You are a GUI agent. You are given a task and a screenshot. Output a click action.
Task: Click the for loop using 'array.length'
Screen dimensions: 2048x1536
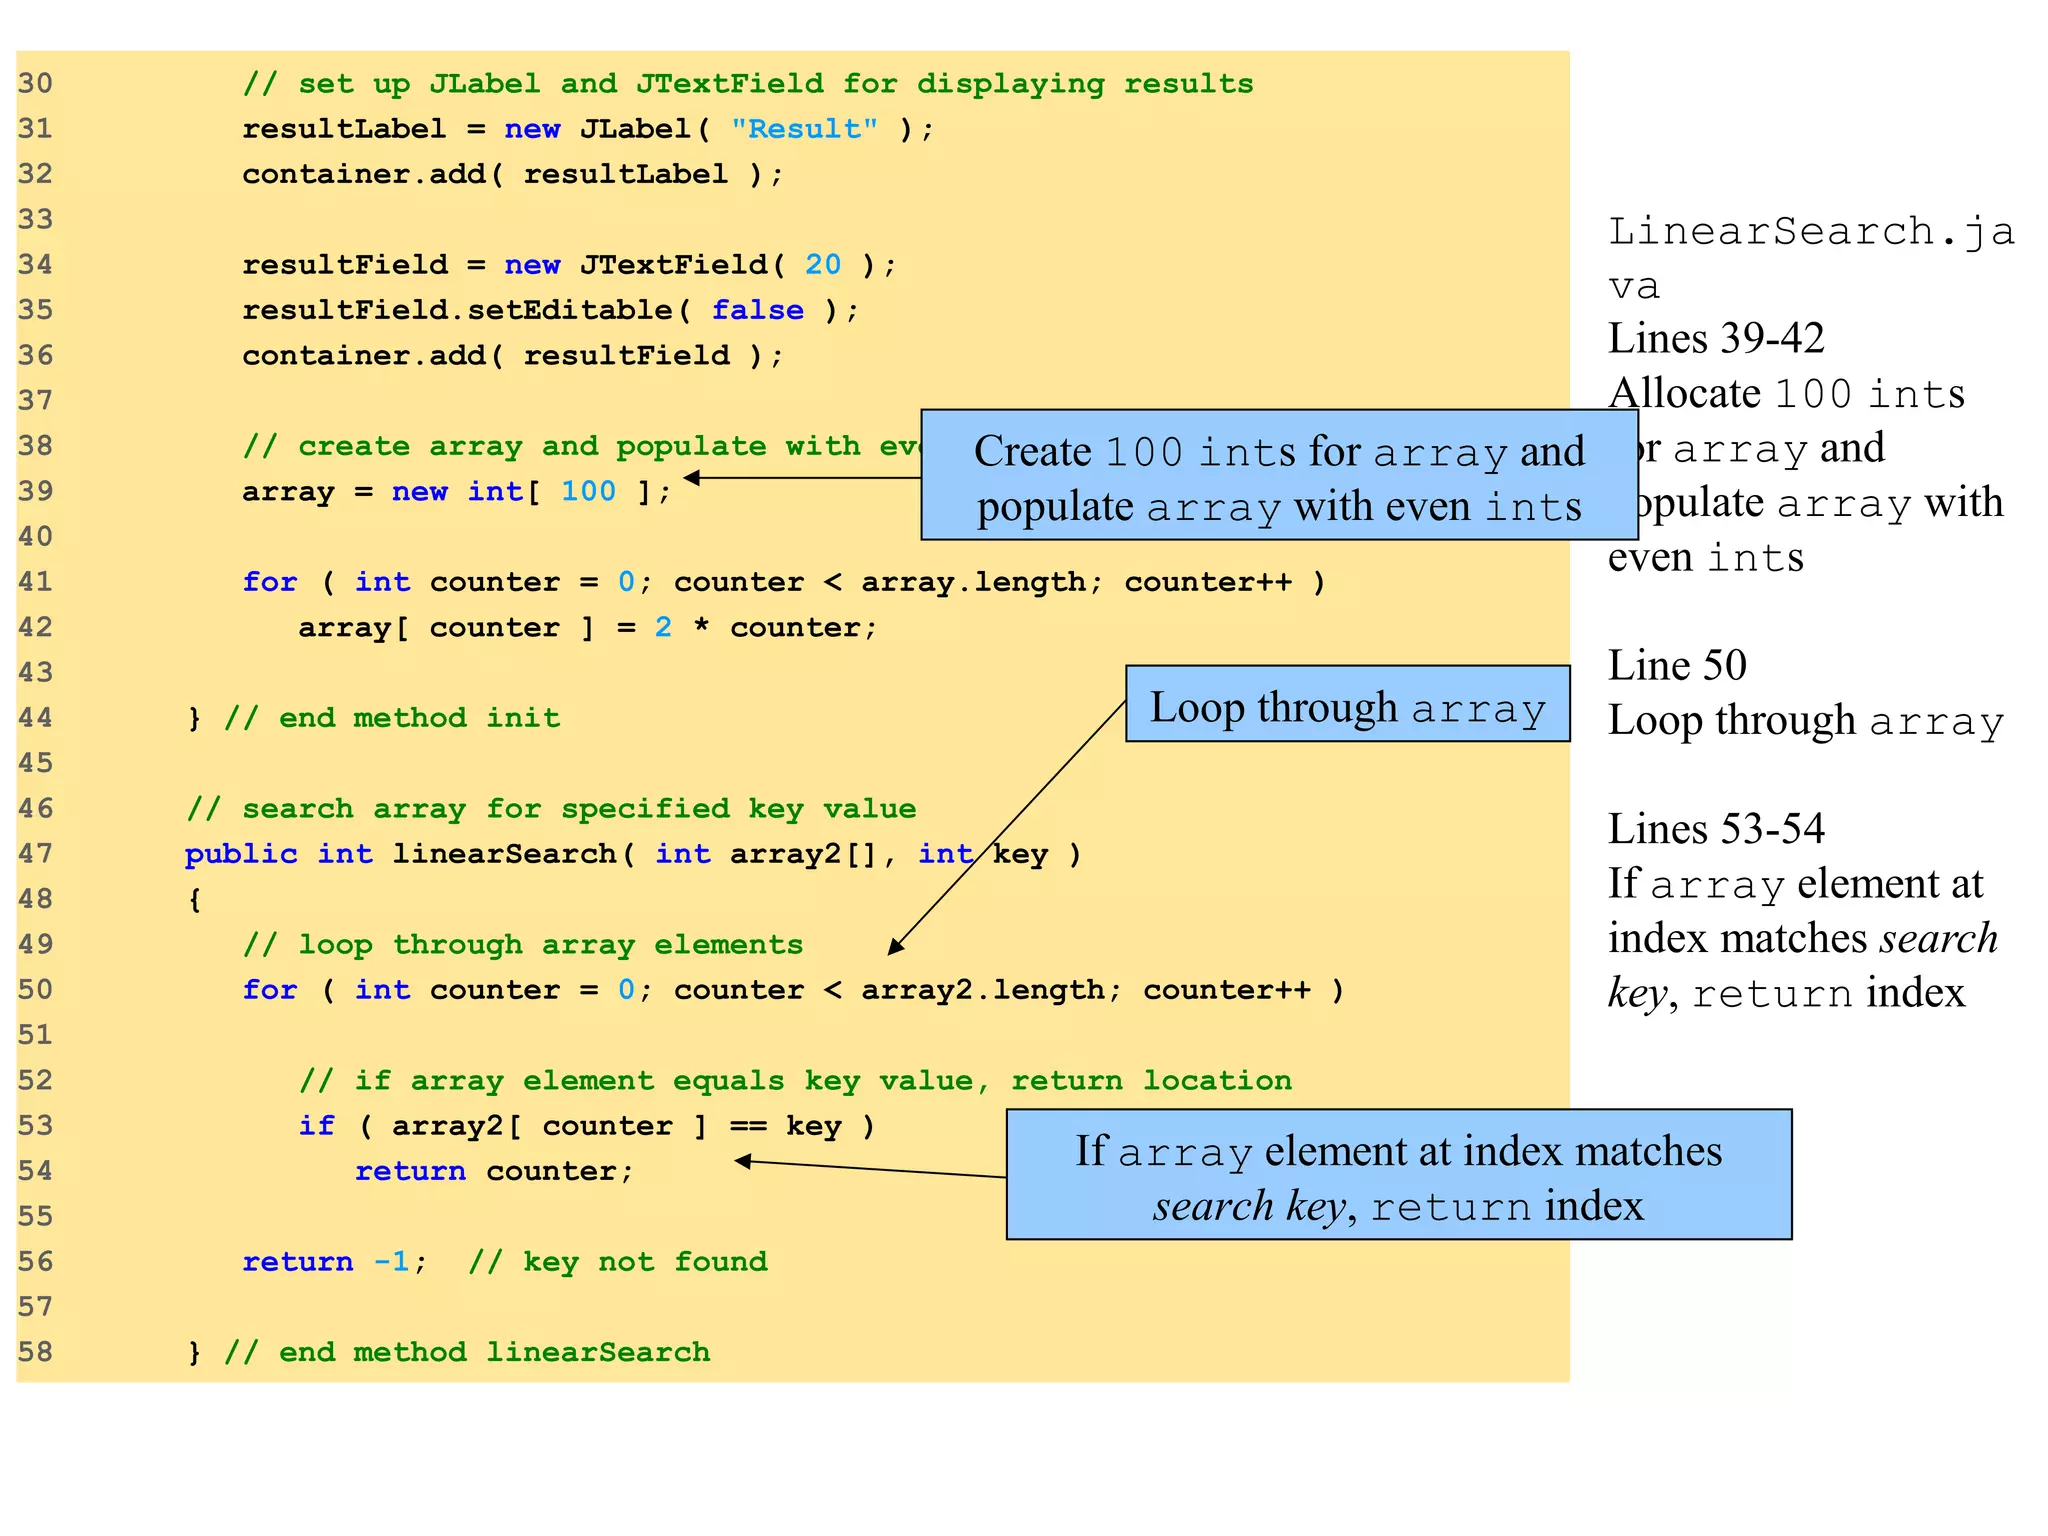click(784, 582)
